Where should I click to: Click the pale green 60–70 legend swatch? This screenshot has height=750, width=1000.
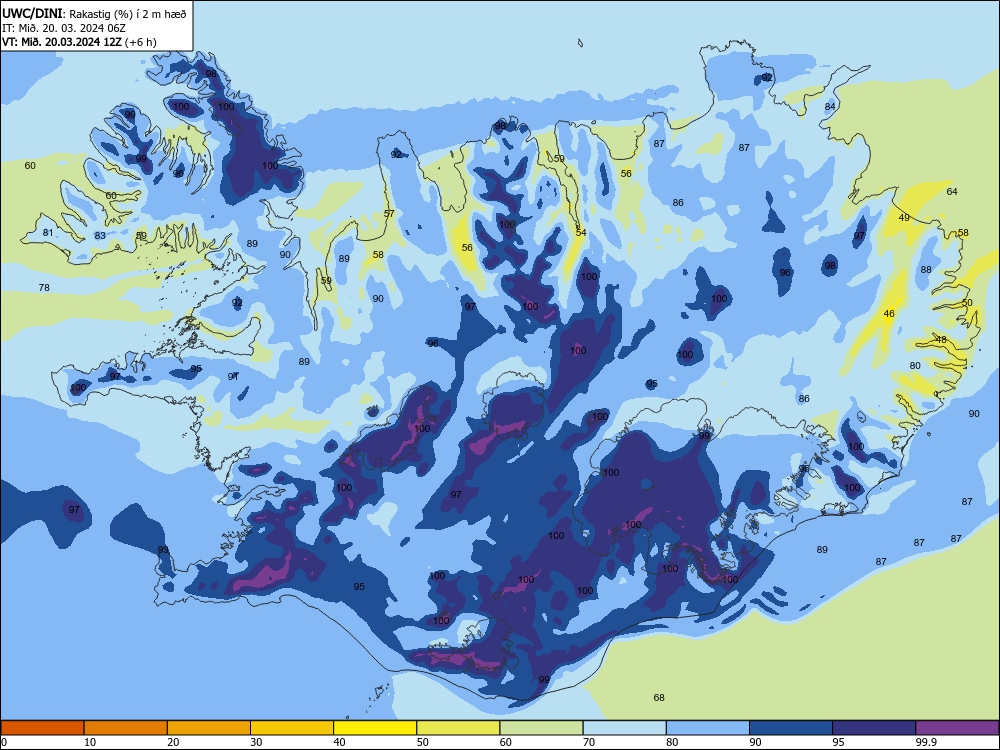coord(541,728)
